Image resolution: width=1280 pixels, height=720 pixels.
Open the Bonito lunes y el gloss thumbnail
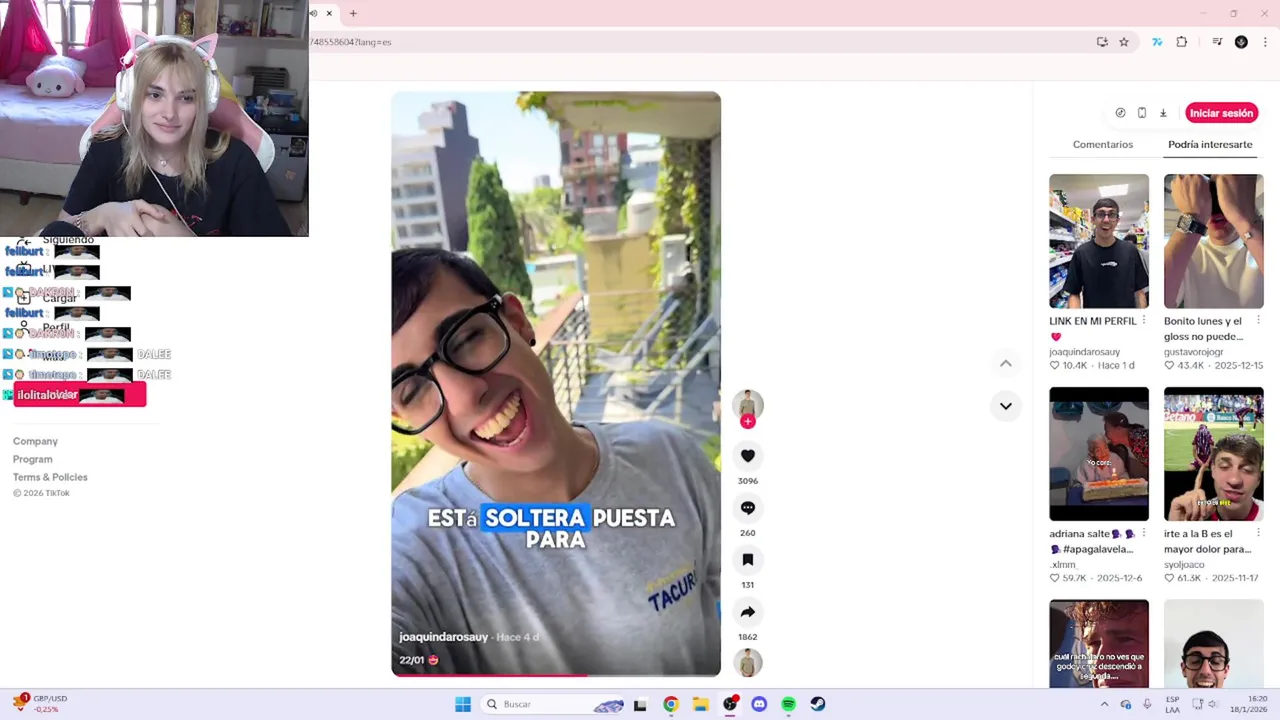coord(1213,241)
